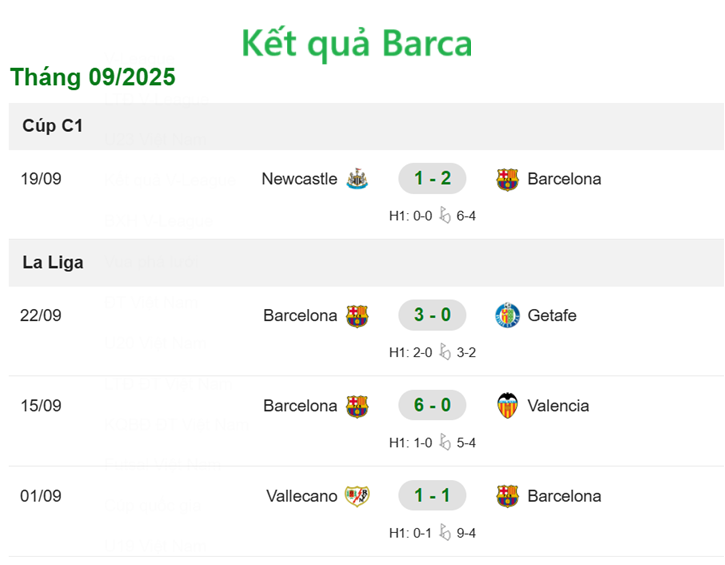
Task: Click Barcelona crest in the Vallecano match
Action: click(508, 496)
